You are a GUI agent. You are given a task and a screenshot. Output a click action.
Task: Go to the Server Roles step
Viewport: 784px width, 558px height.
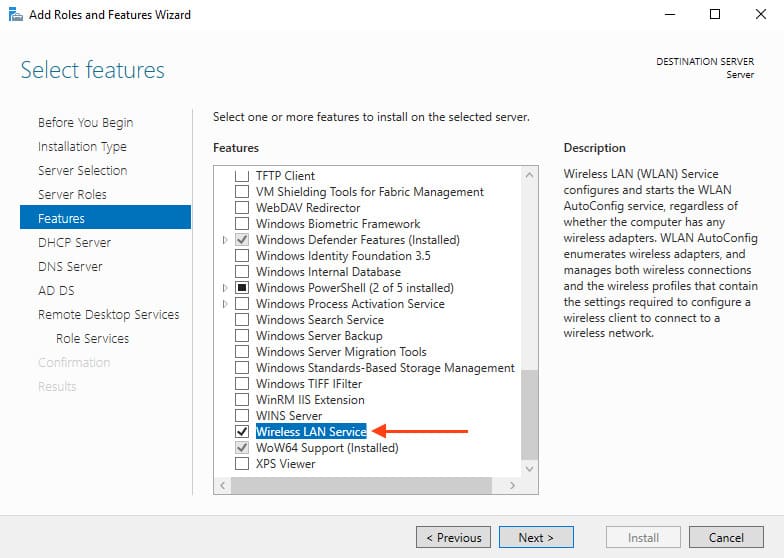(x=72, y=194)
